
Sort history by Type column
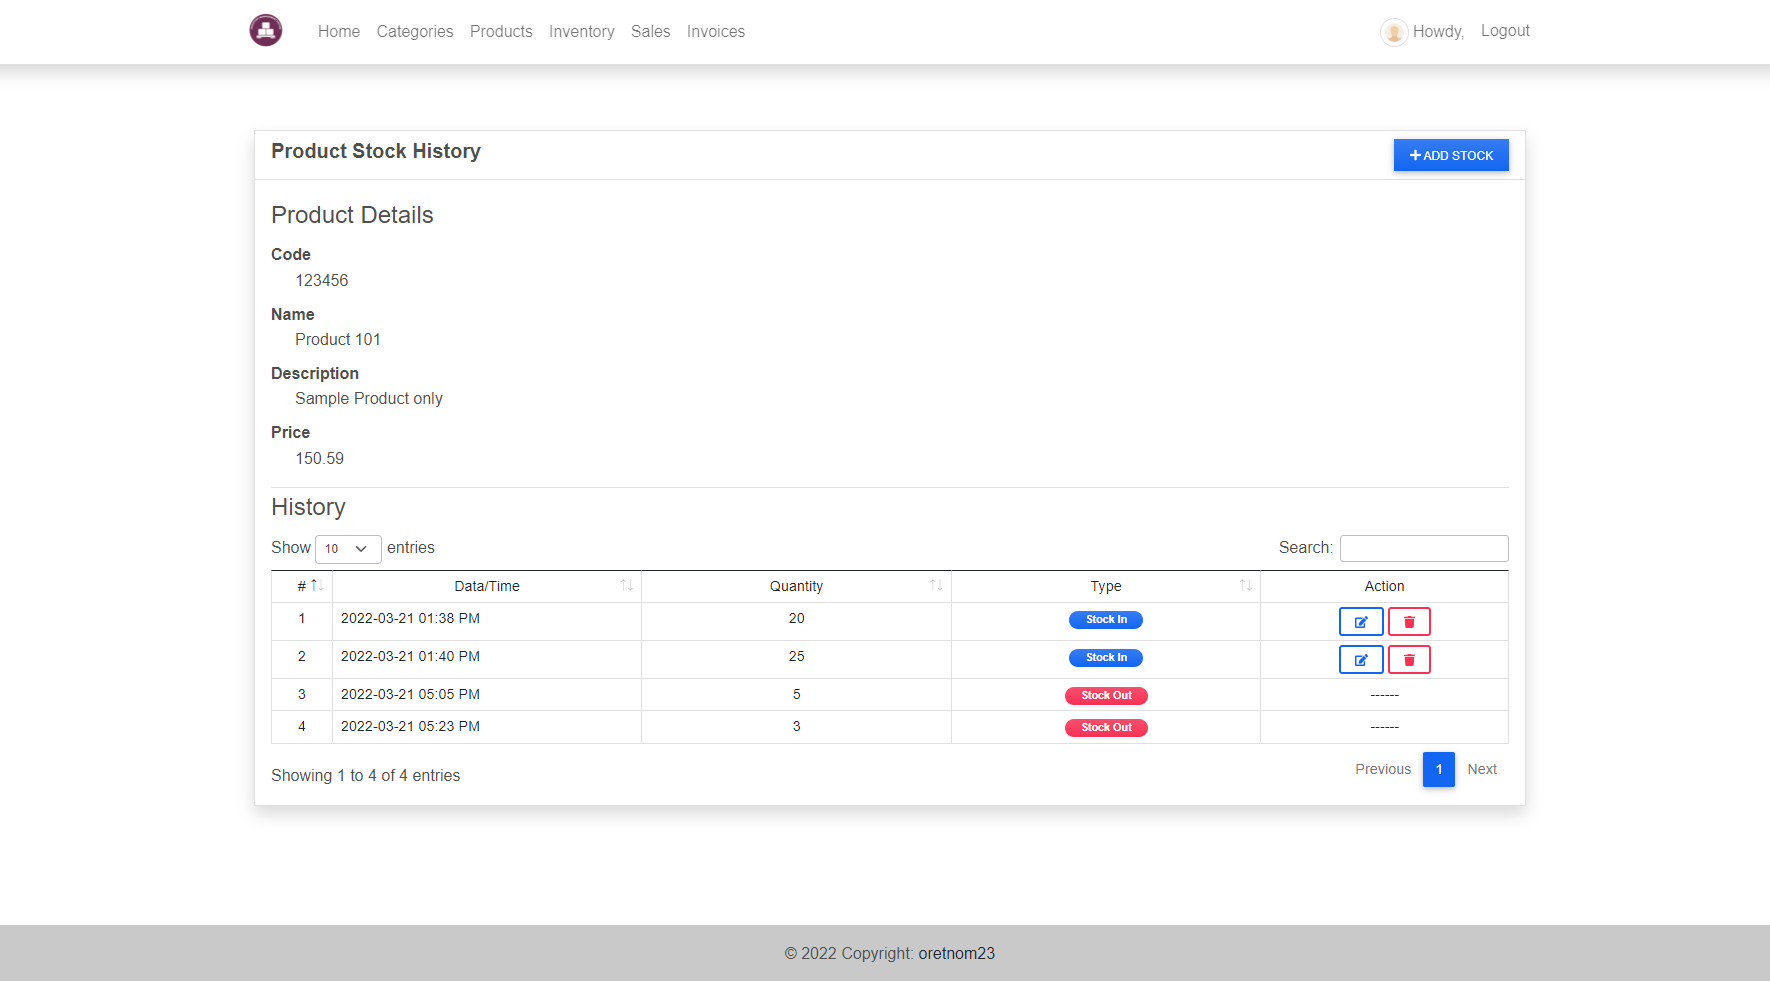[x=1106, y=586]
